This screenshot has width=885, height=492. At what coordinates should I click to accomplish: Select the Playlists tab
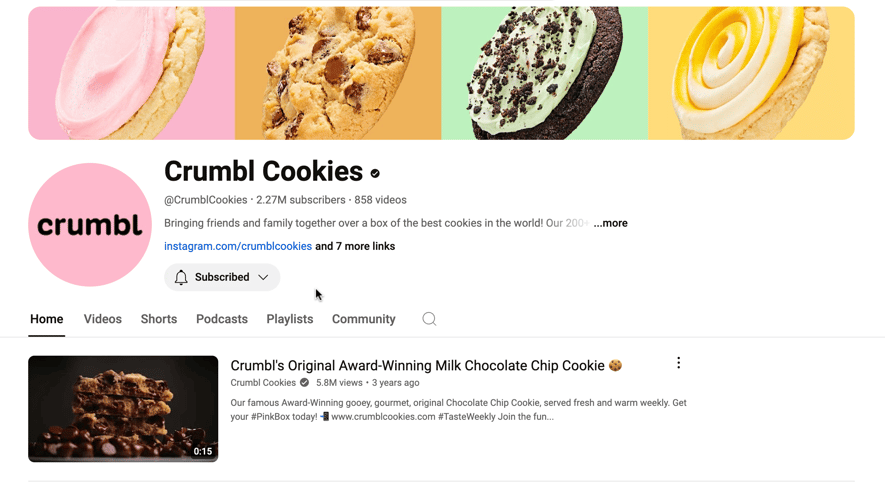(290, 319)
